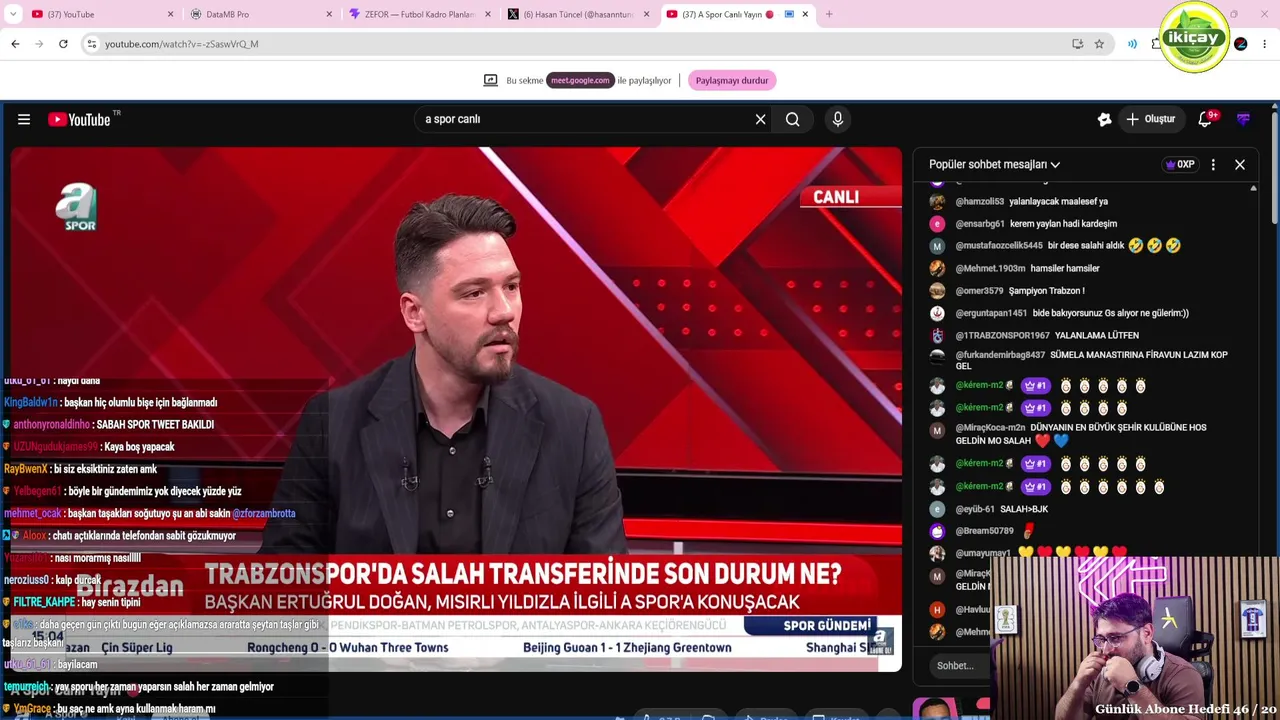Click into the 'Sohbet...' chat input
Viewport: 1280px width, 720px height.
coord(958,666)
